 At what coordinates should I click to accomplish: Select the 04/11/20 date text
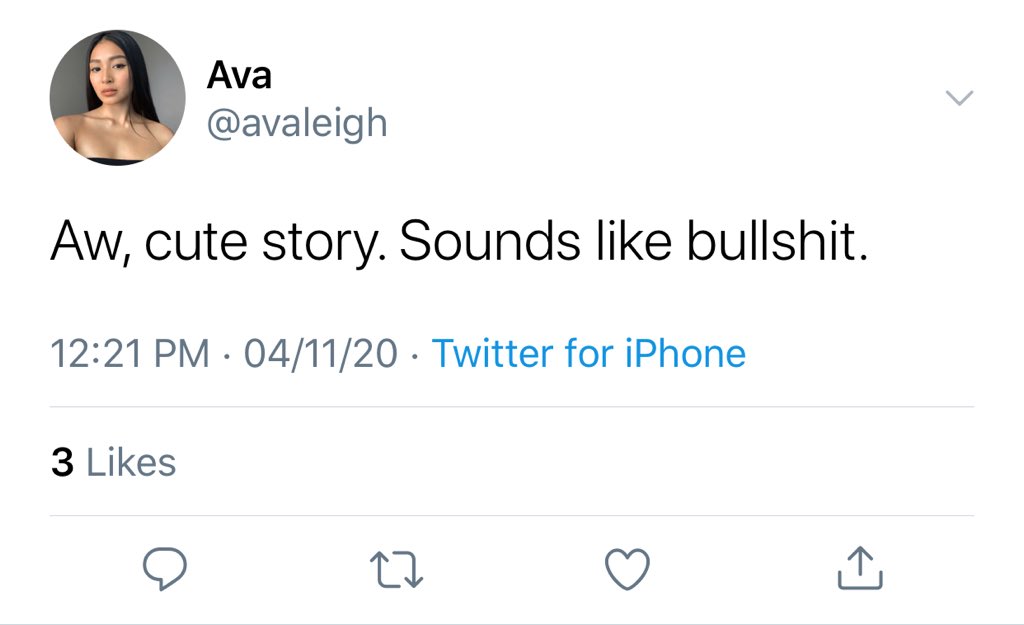[x=321, y=353]
